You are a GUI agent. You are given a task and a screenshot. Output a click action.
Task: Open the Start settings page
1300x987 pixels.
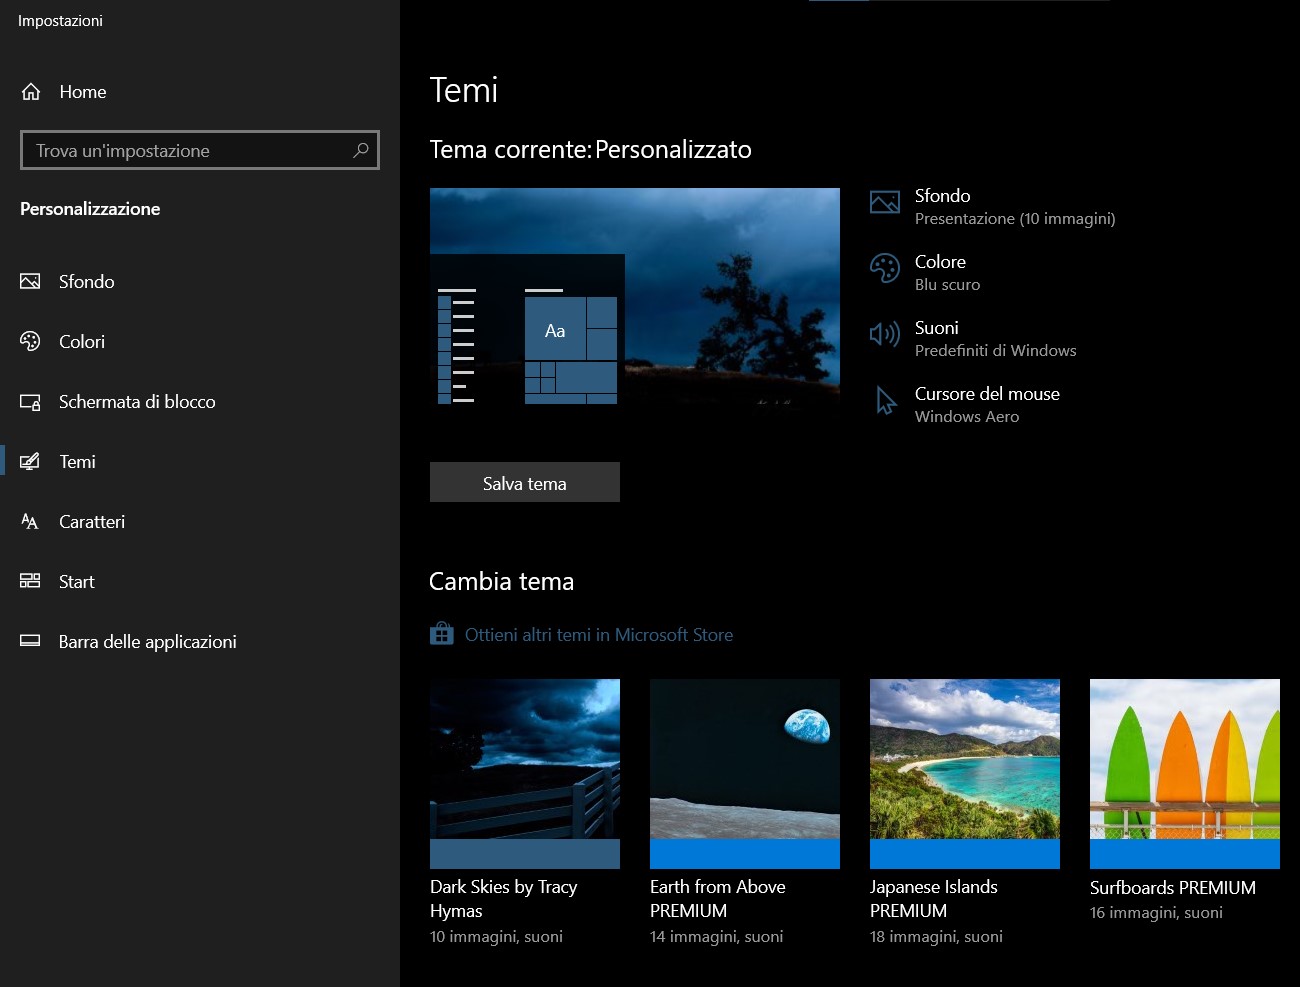point(200,582)
